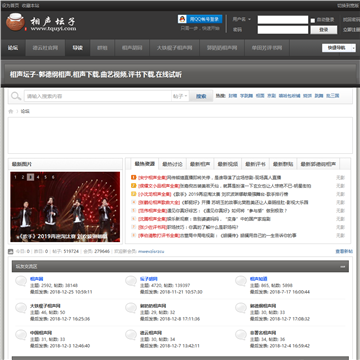This screenshot has width=360, height=360.
Task: Click the jar logo of 相声坛子
Action: click(15, 22)
